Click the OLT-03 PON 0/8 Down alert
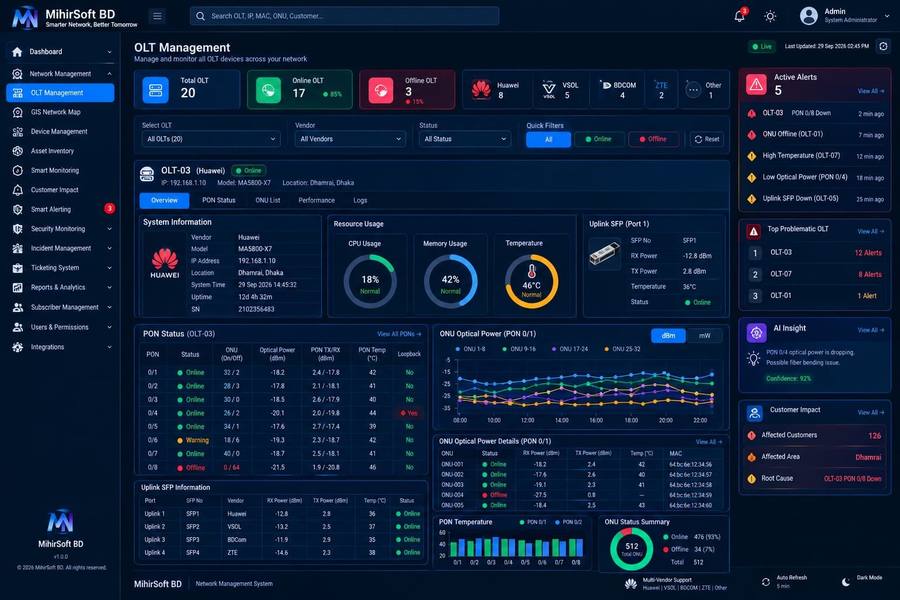Image resolution: width=900 pixels, height=600 pixels. [x=814, y=113]
